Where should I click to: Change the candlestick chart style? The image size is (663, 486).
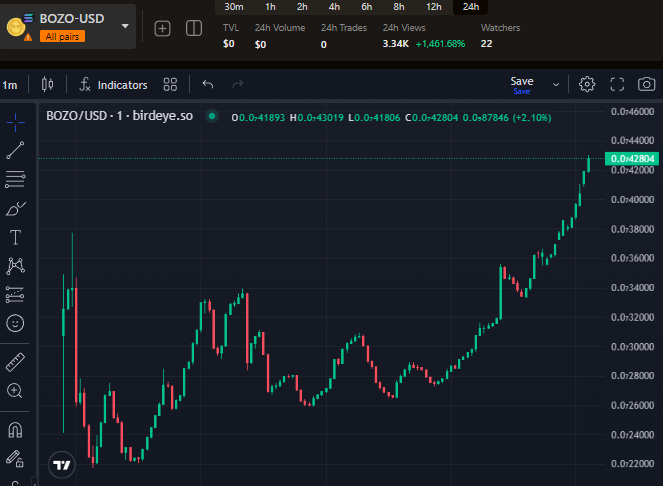(x=47, y=85)
